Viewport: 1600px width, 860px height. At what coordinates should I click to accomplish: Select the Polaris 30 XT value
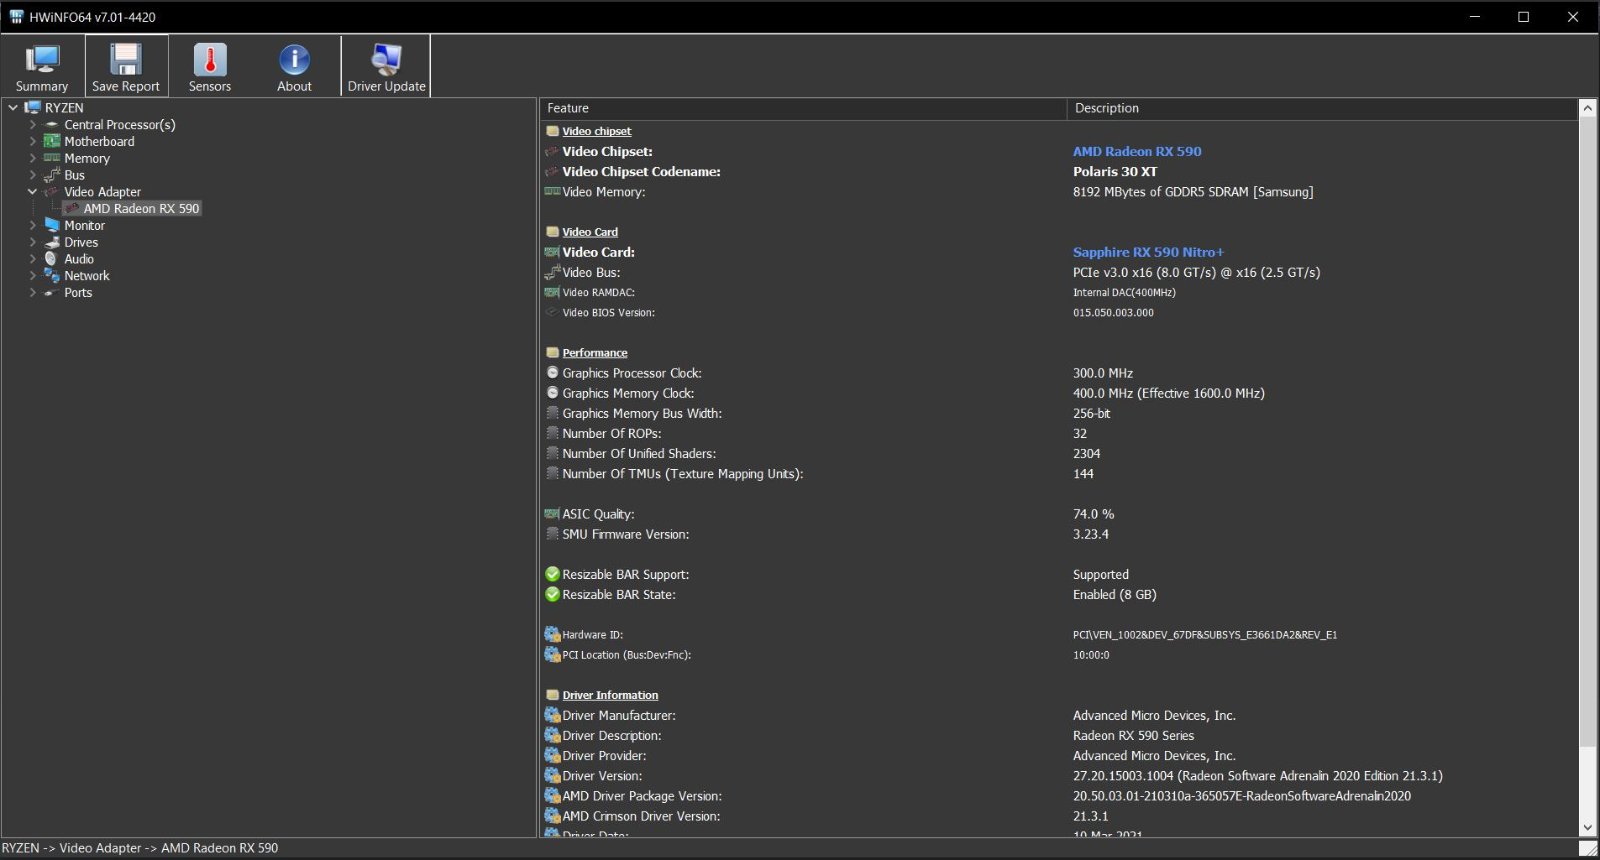point(1115,171)
